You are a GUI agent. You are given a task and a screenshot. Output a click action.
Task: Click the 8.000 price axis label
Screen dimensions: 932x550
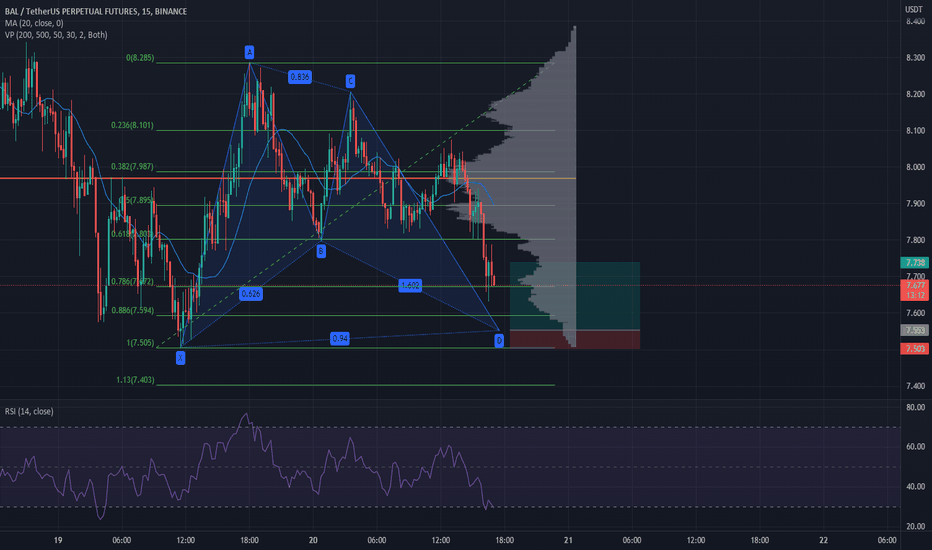[x=915, y=167]
